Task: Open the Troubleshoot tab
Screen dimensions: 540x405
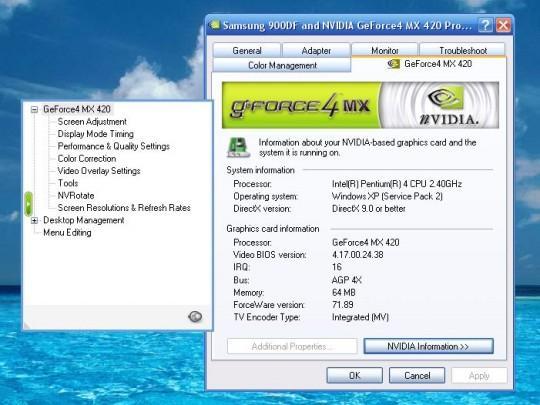Action: pos(463,50)
